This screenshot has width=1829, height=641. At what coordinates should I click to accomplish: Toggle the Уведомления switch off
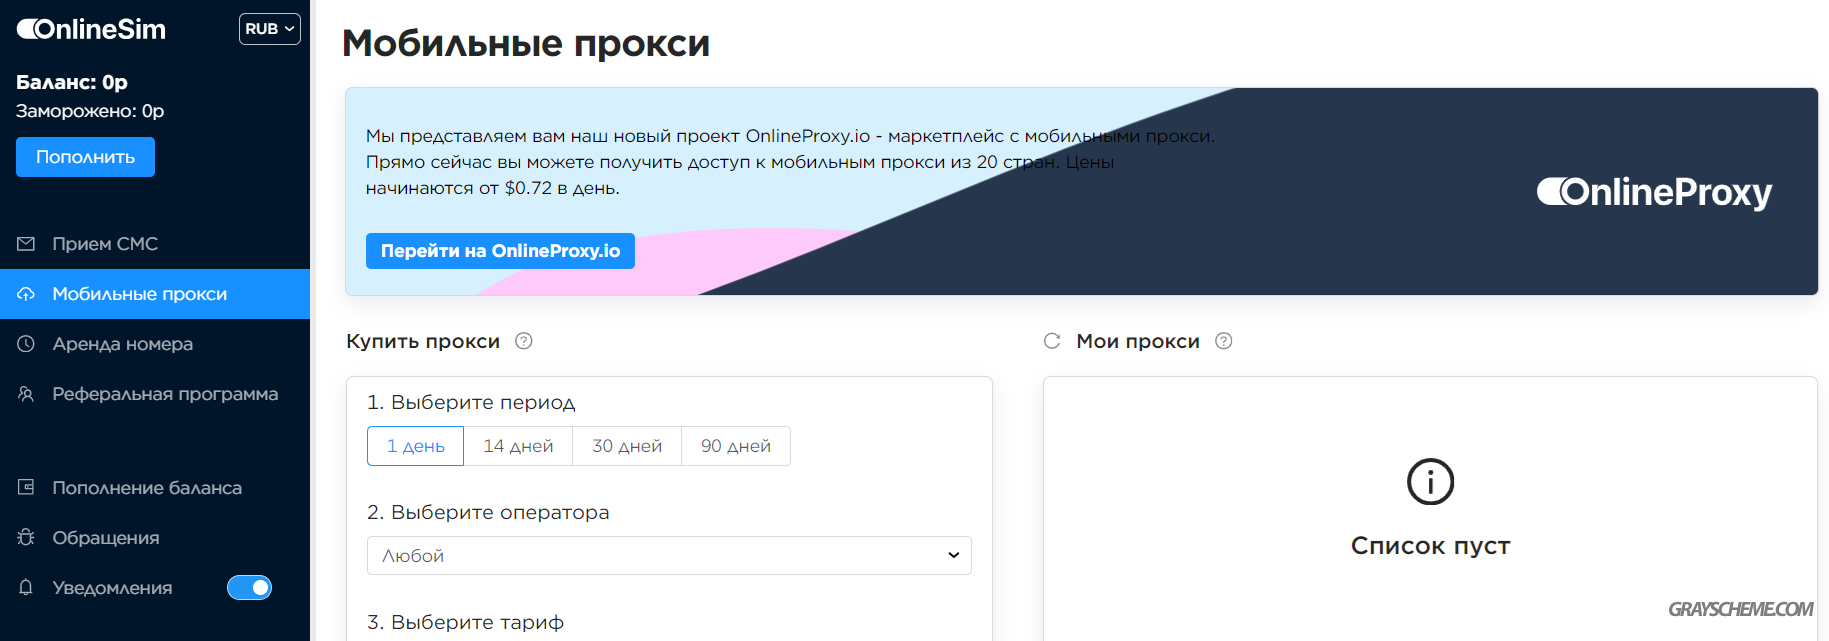coord(249,588)
